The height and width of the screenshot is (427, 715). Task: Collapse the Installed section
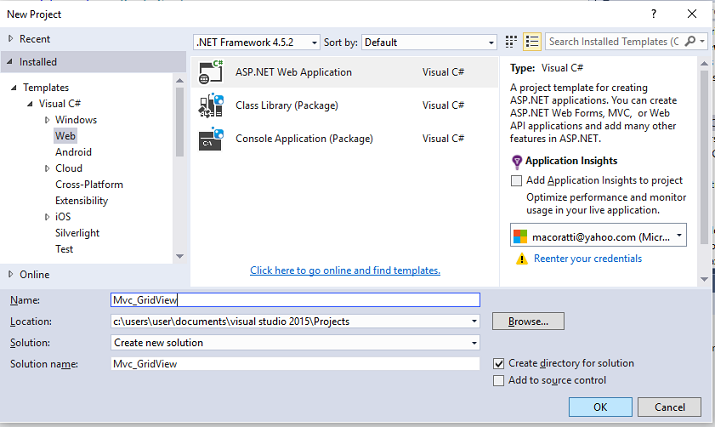coord(10,62)
